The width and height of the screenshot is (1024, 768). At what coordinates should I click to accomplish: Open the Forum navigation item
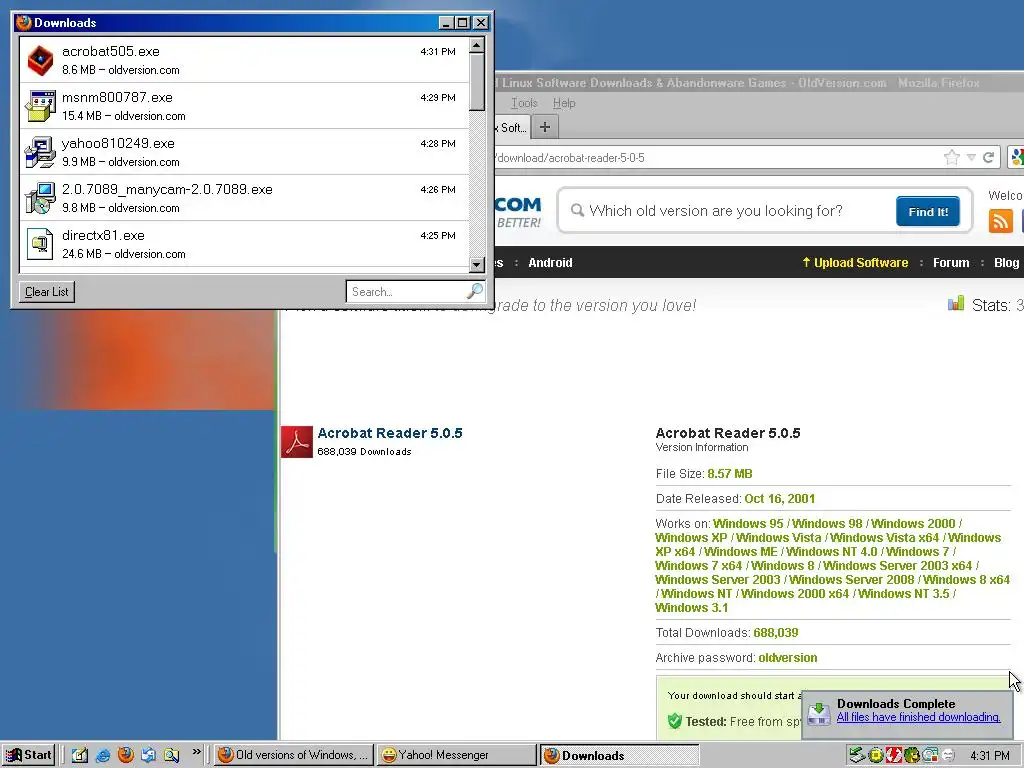pyautogui.click(x=951, y=263)
